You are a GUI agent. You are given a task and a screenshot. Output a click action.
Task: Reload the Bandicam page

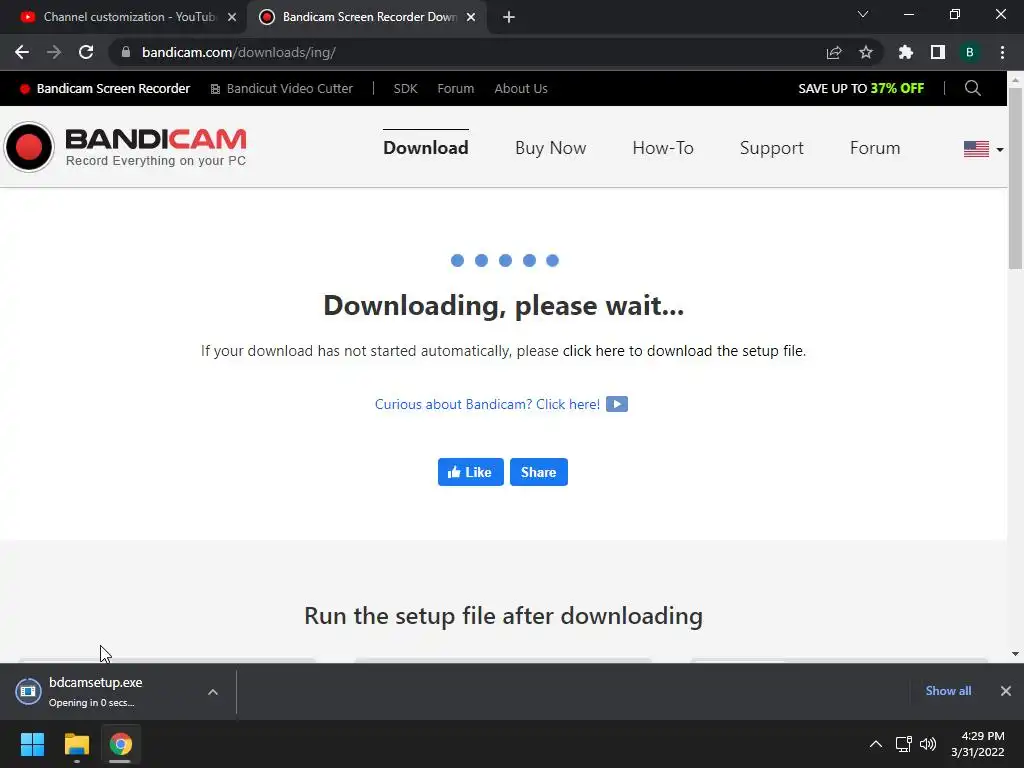coord(86,52)
